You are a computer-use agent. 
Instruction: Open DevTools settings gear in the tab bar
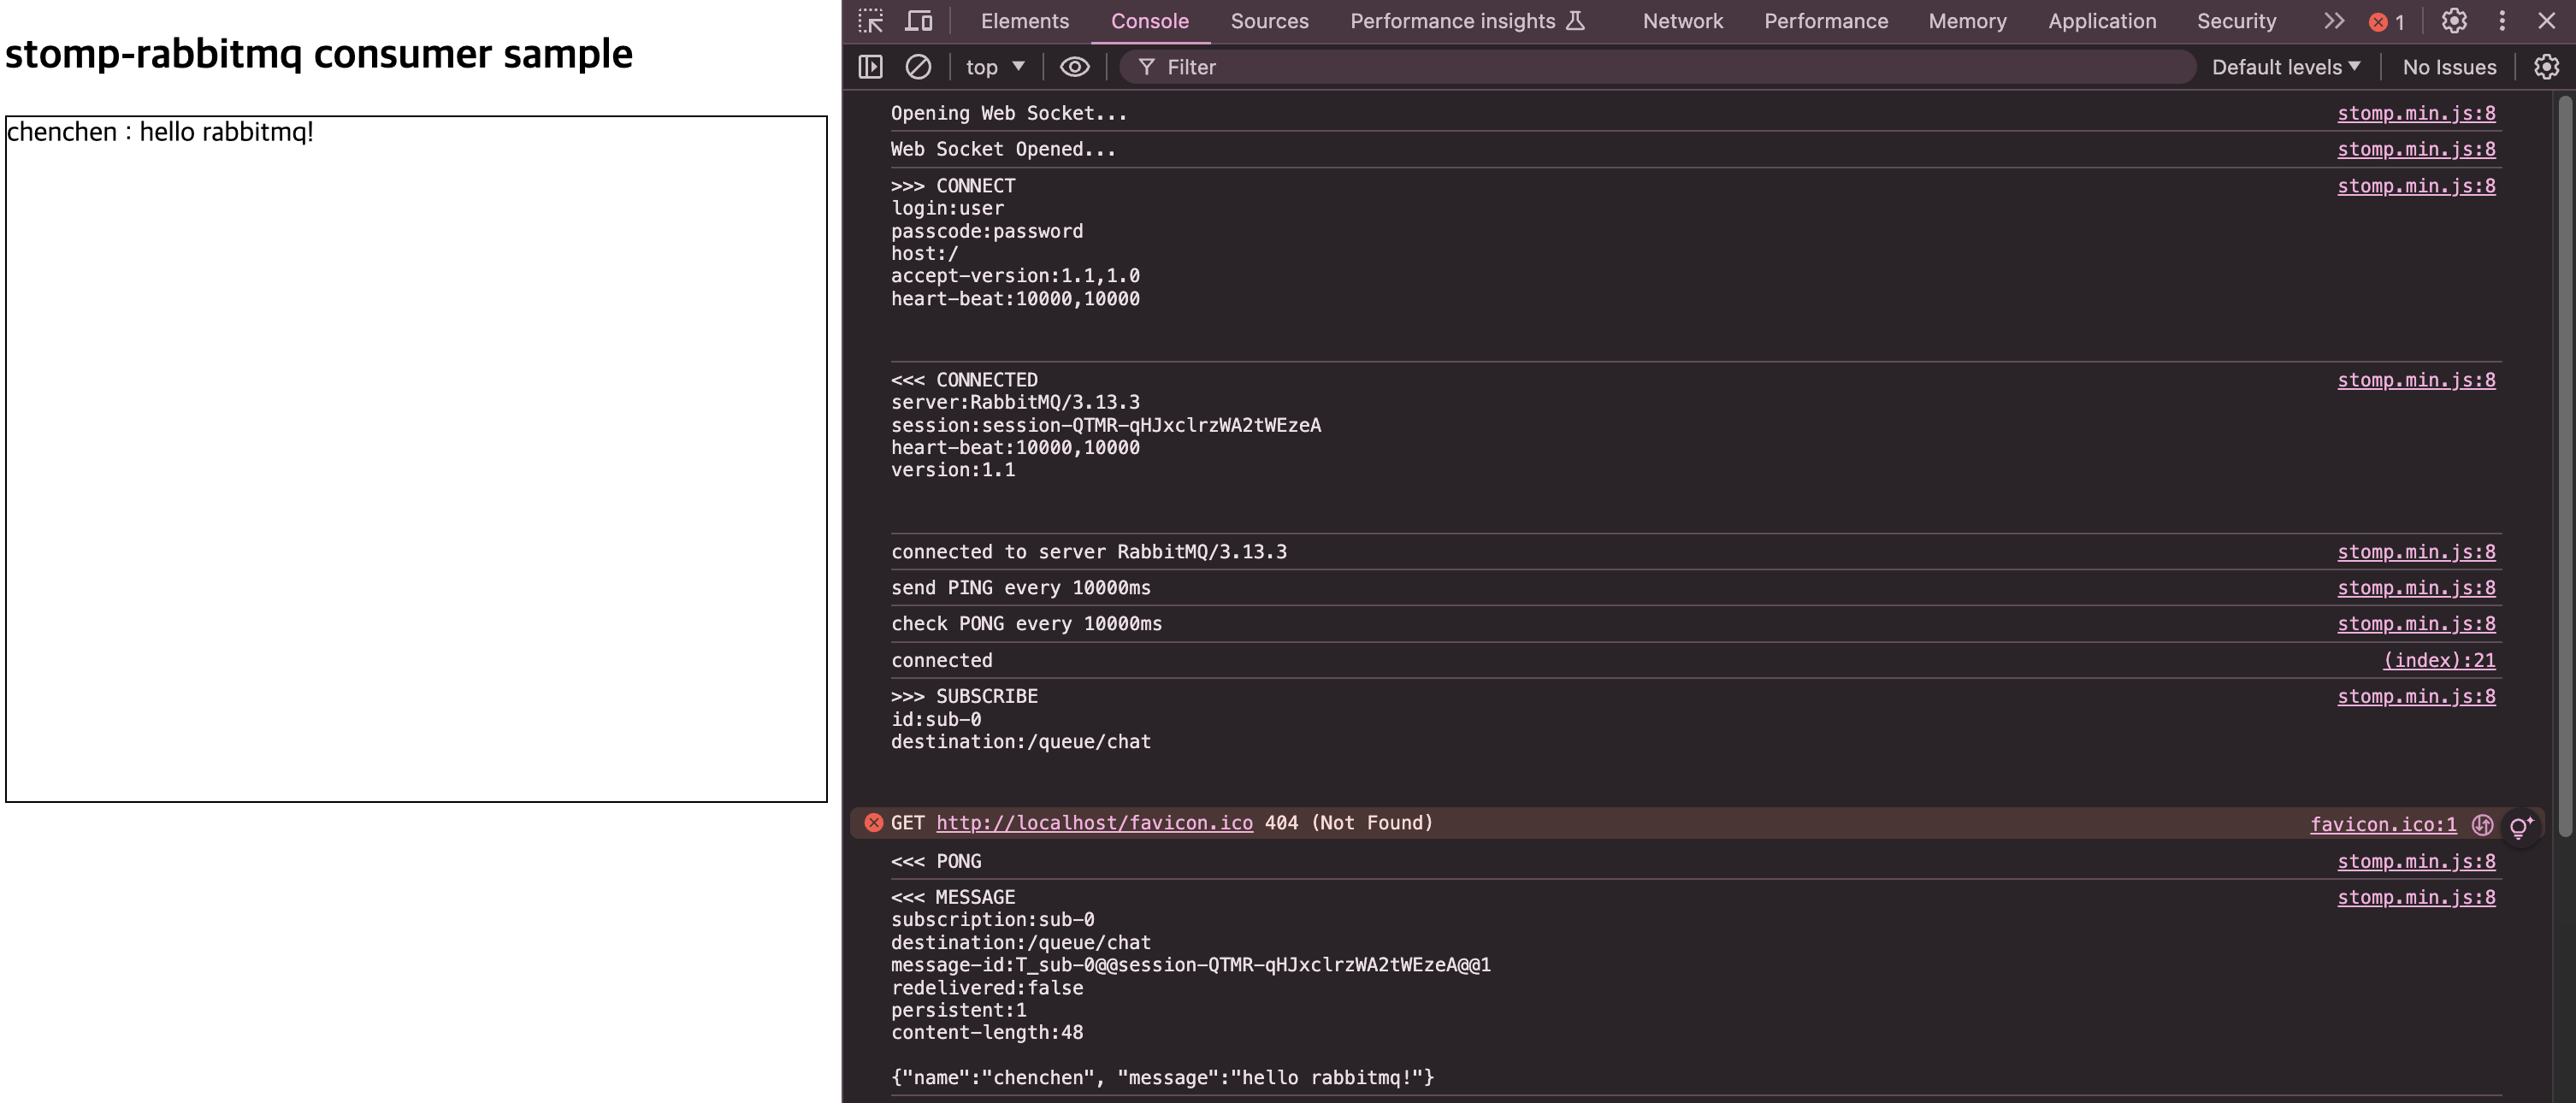[x=2453, y=21]
